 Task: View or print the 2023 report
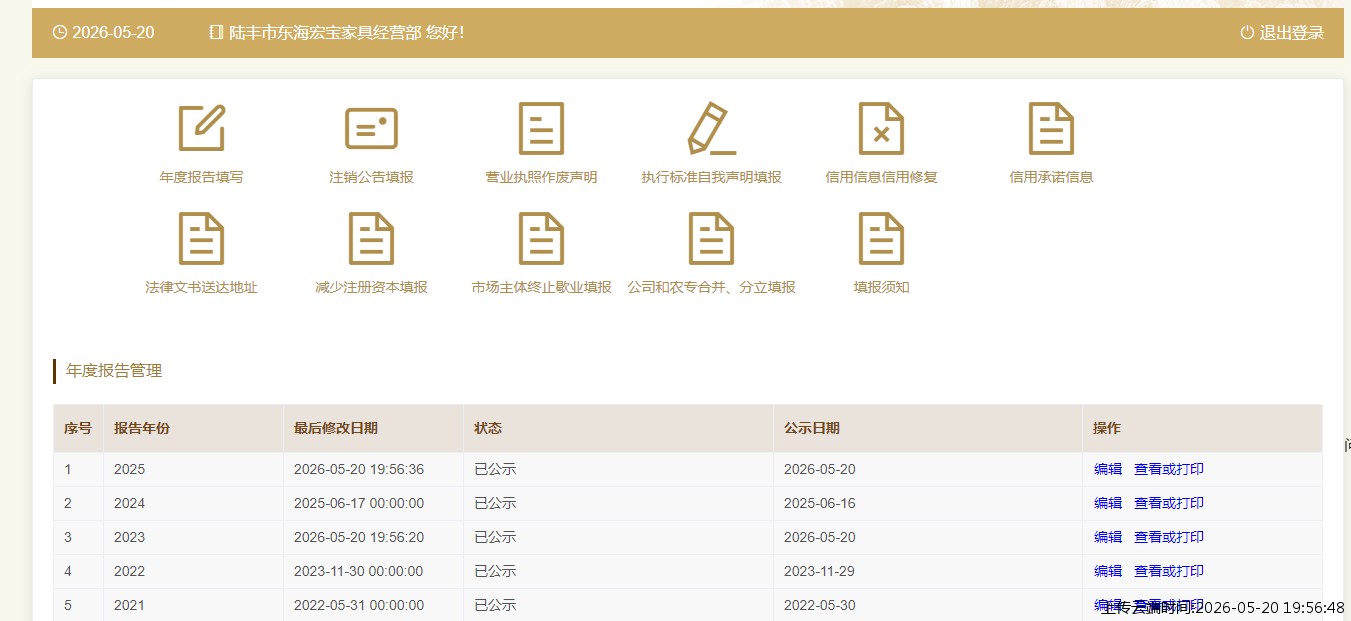click(x=1168, y=537)
